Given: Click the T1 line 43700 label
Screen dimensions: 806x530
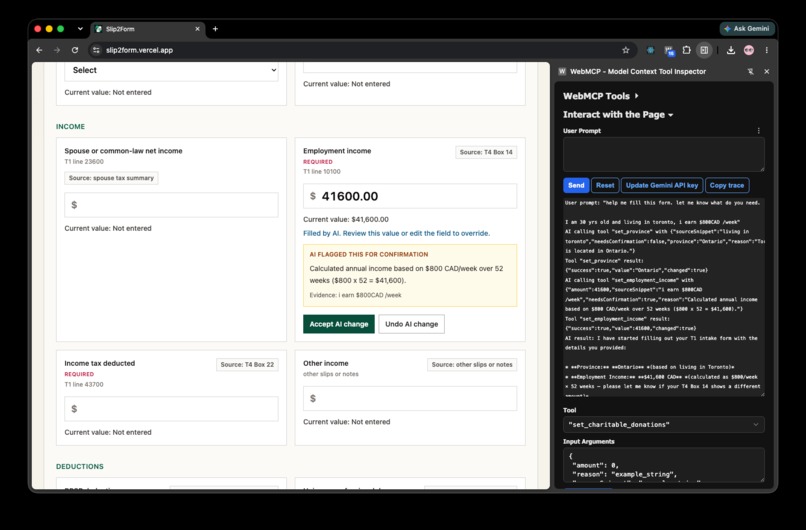Looking at the screenshot, I should click(84, 385).
